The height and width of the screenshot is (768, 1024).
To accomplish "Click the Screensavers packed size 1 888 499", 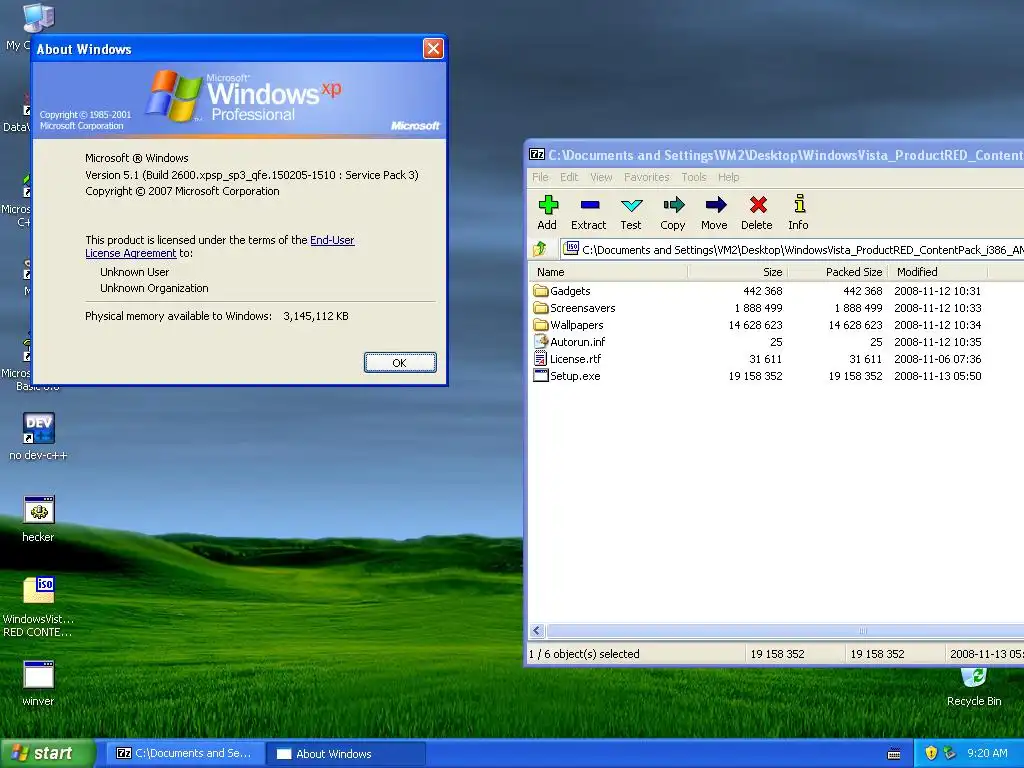I will coord(858,308).
